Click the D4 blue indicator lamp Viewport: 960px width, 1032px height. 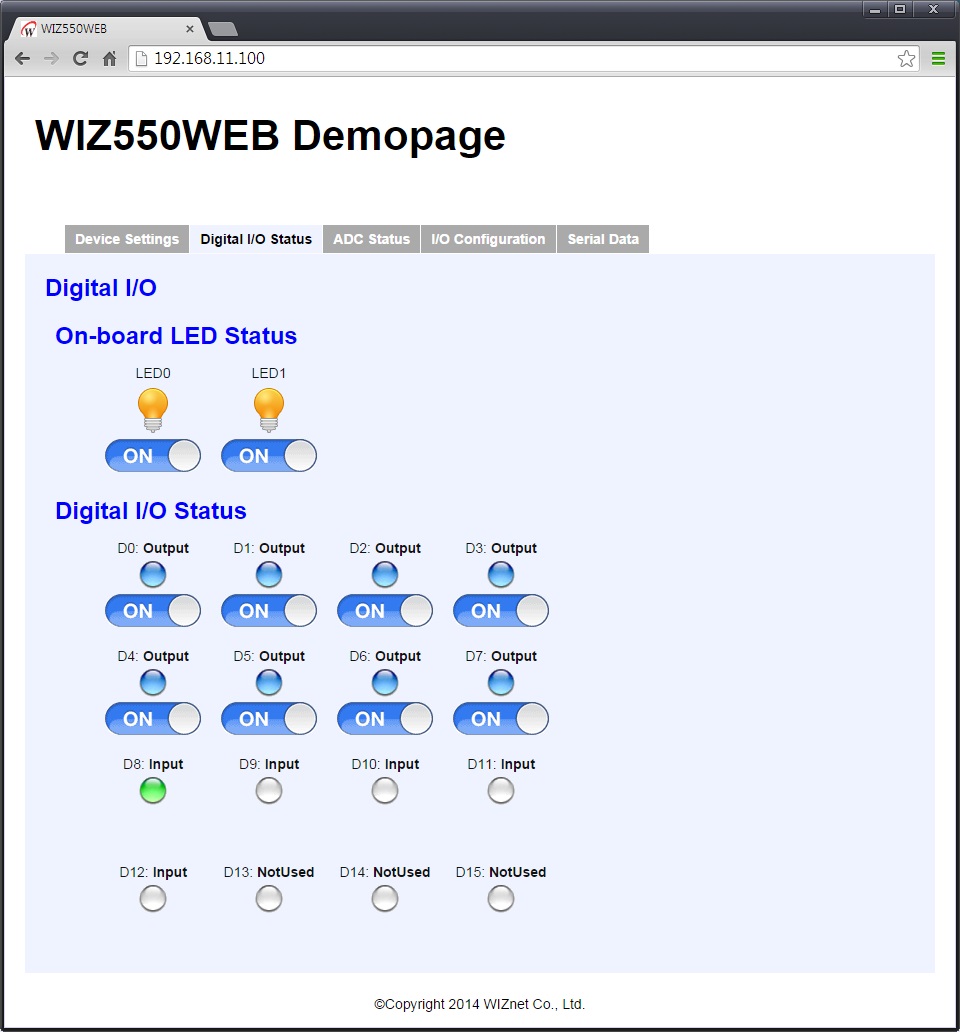click(x=153, y=683)
